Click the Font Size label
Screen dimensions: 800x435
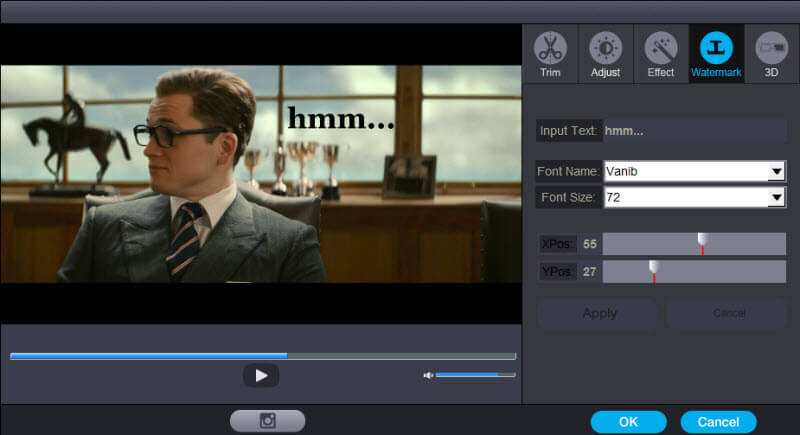click(x=569, y=197)
